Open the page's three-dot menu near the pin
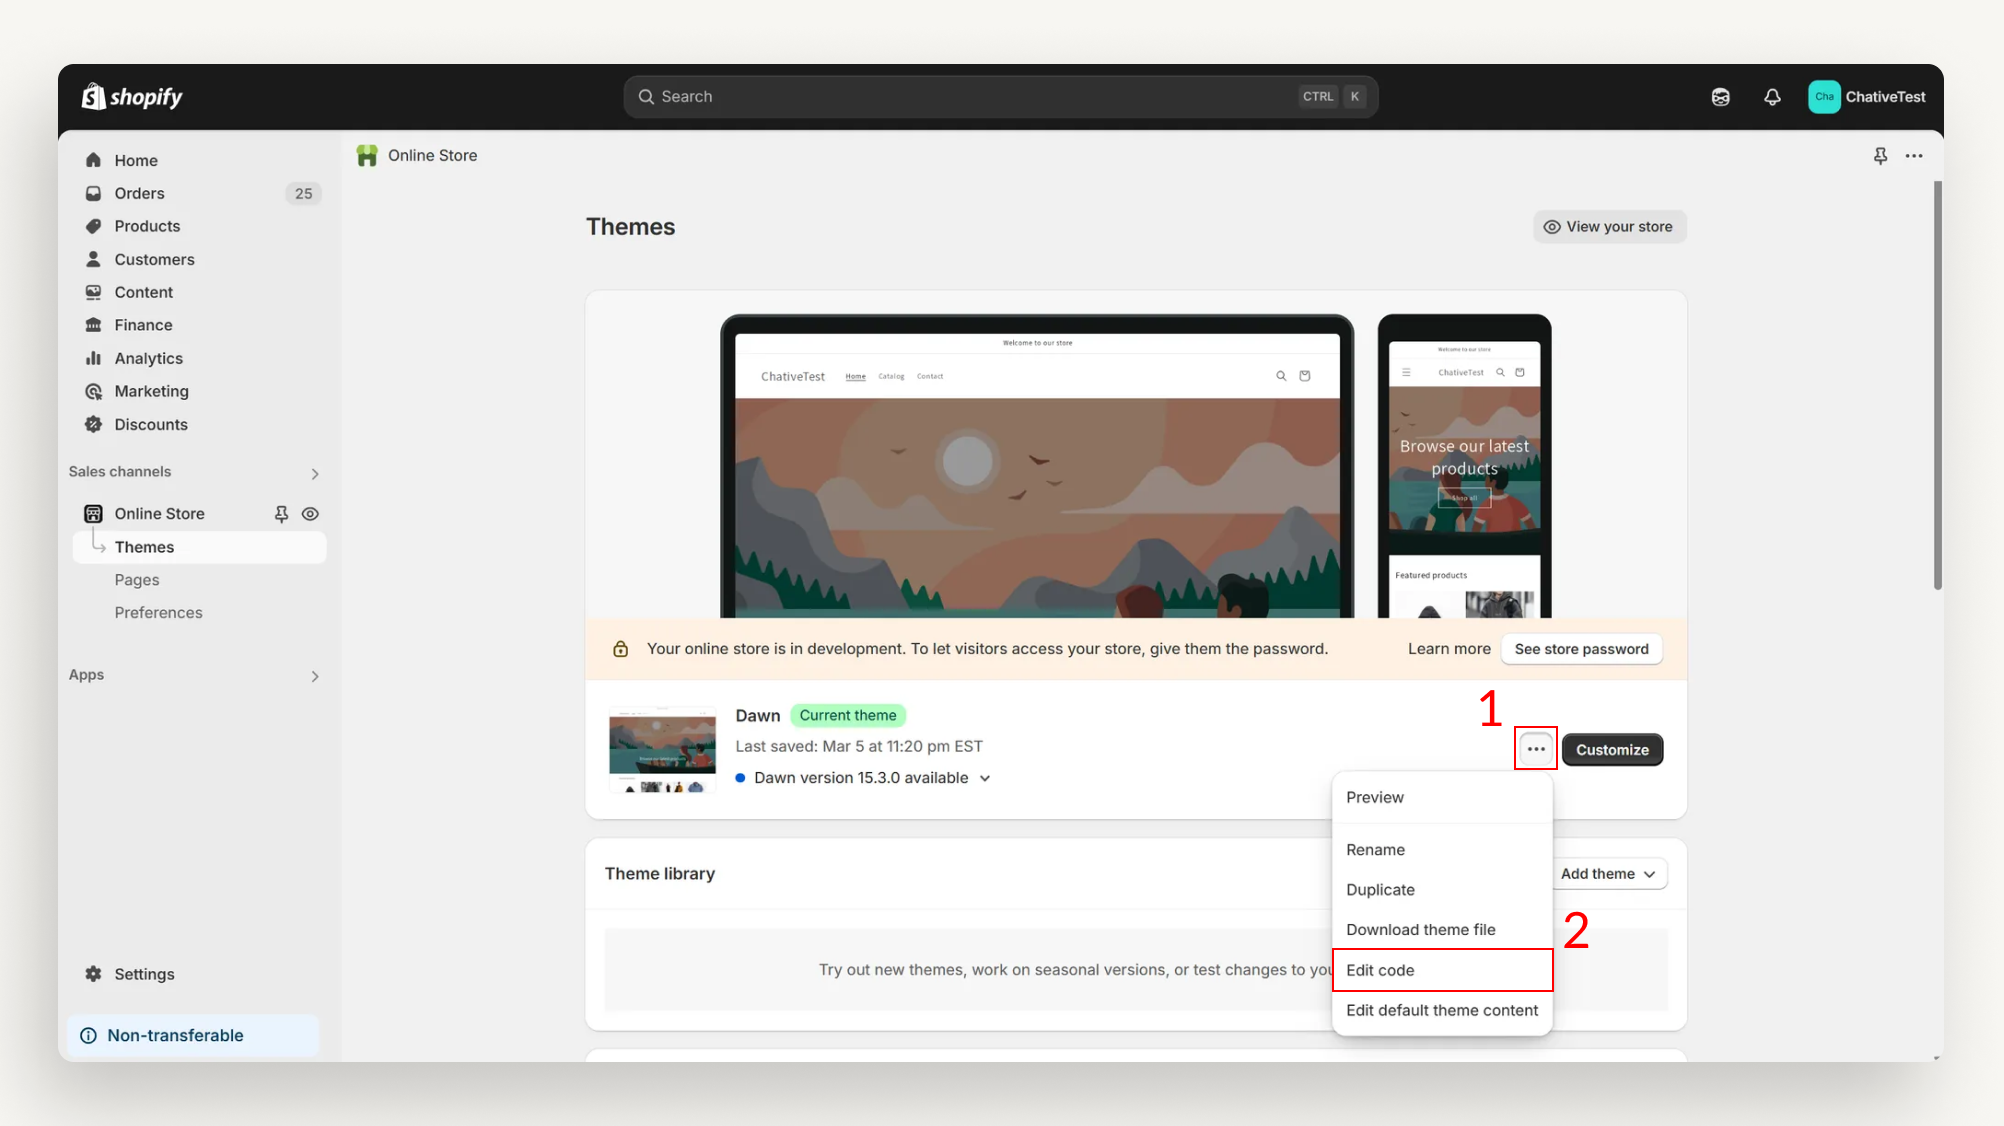 [x=1914, y=156]
